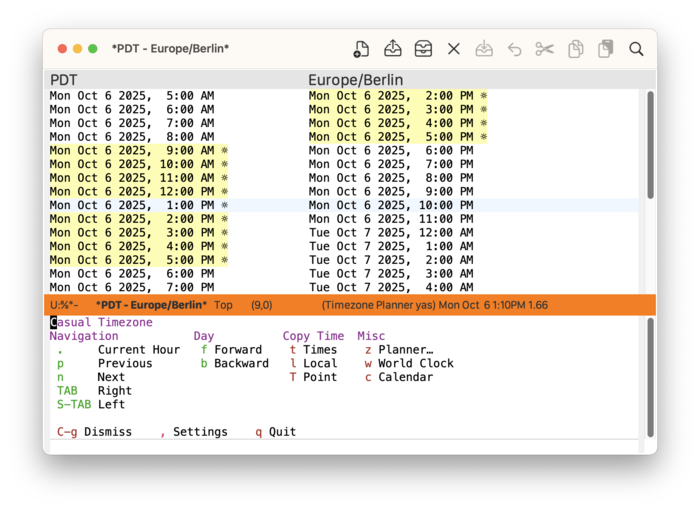
Task: Click the PDT 1:00 PM row
Action: 139,205
